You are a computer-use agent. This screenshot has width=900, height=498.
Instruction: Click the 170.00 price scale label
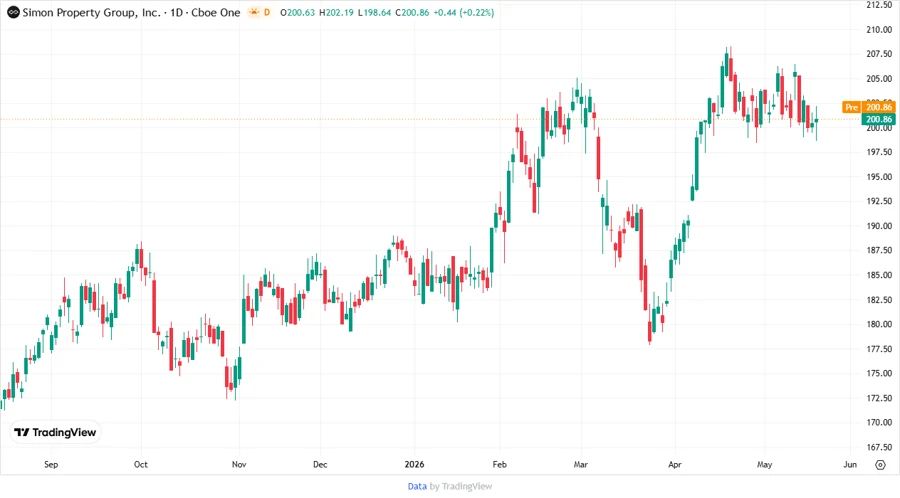pyautogui.click(x=879, y=422)
